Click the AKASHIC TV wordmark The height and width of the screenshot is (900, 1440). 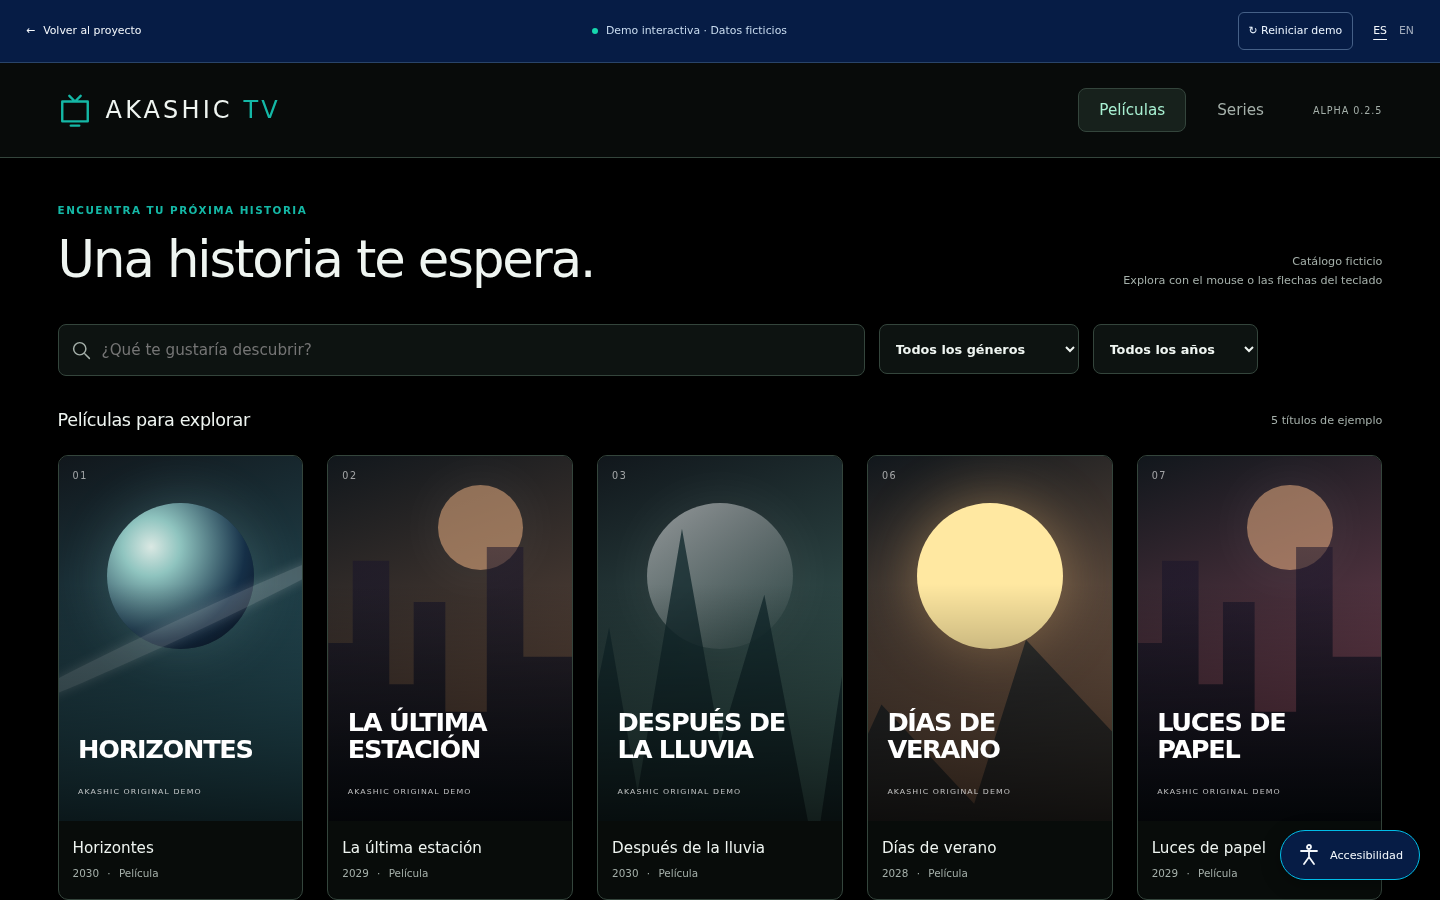point(192,110)
